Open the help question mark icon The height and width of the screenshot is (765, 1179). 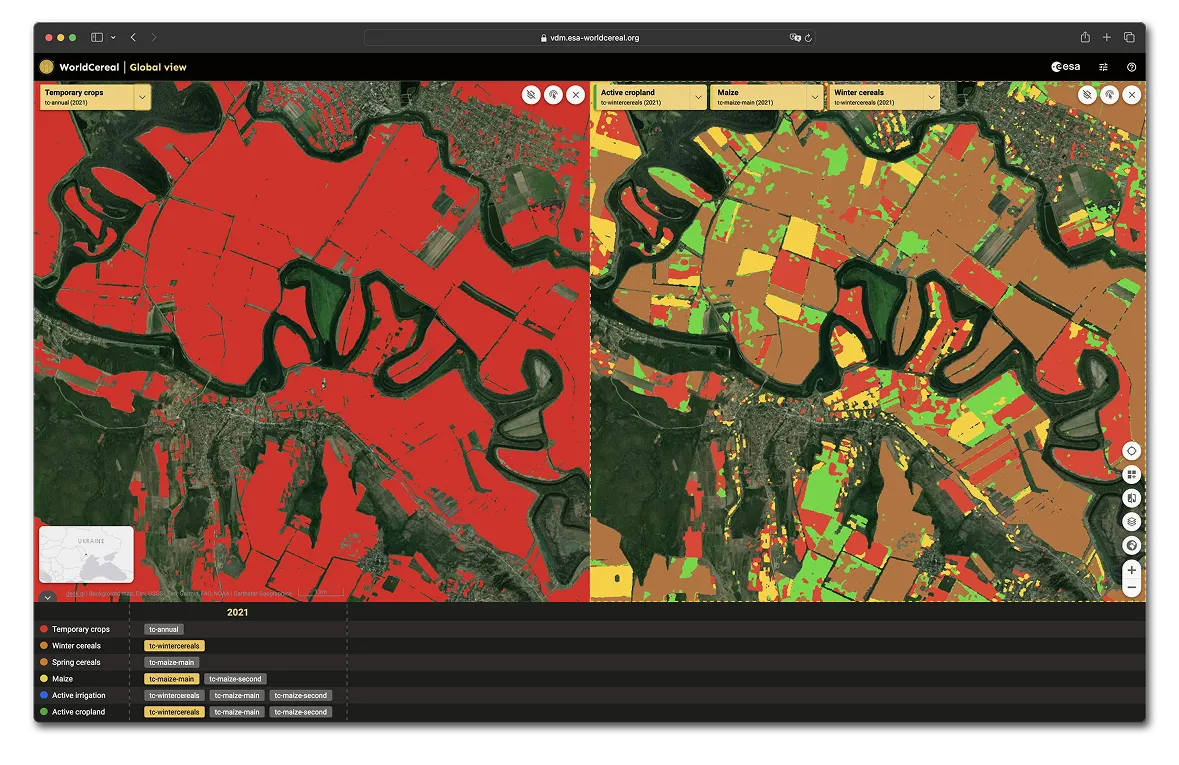1131,67
